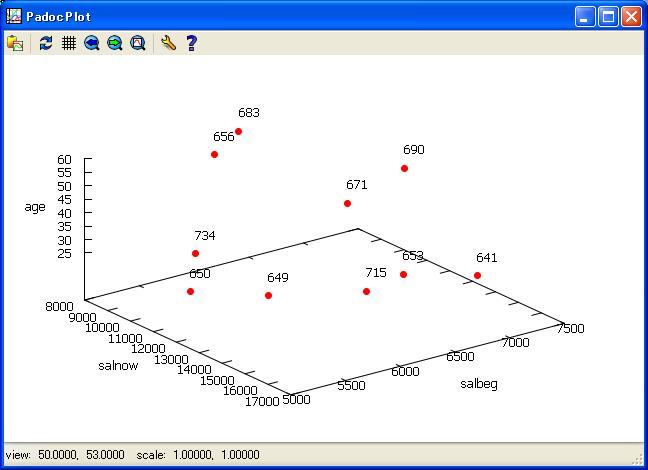Toggle the grid display icon
This screenshot has height=470, width=648.
tap(69, 43)
